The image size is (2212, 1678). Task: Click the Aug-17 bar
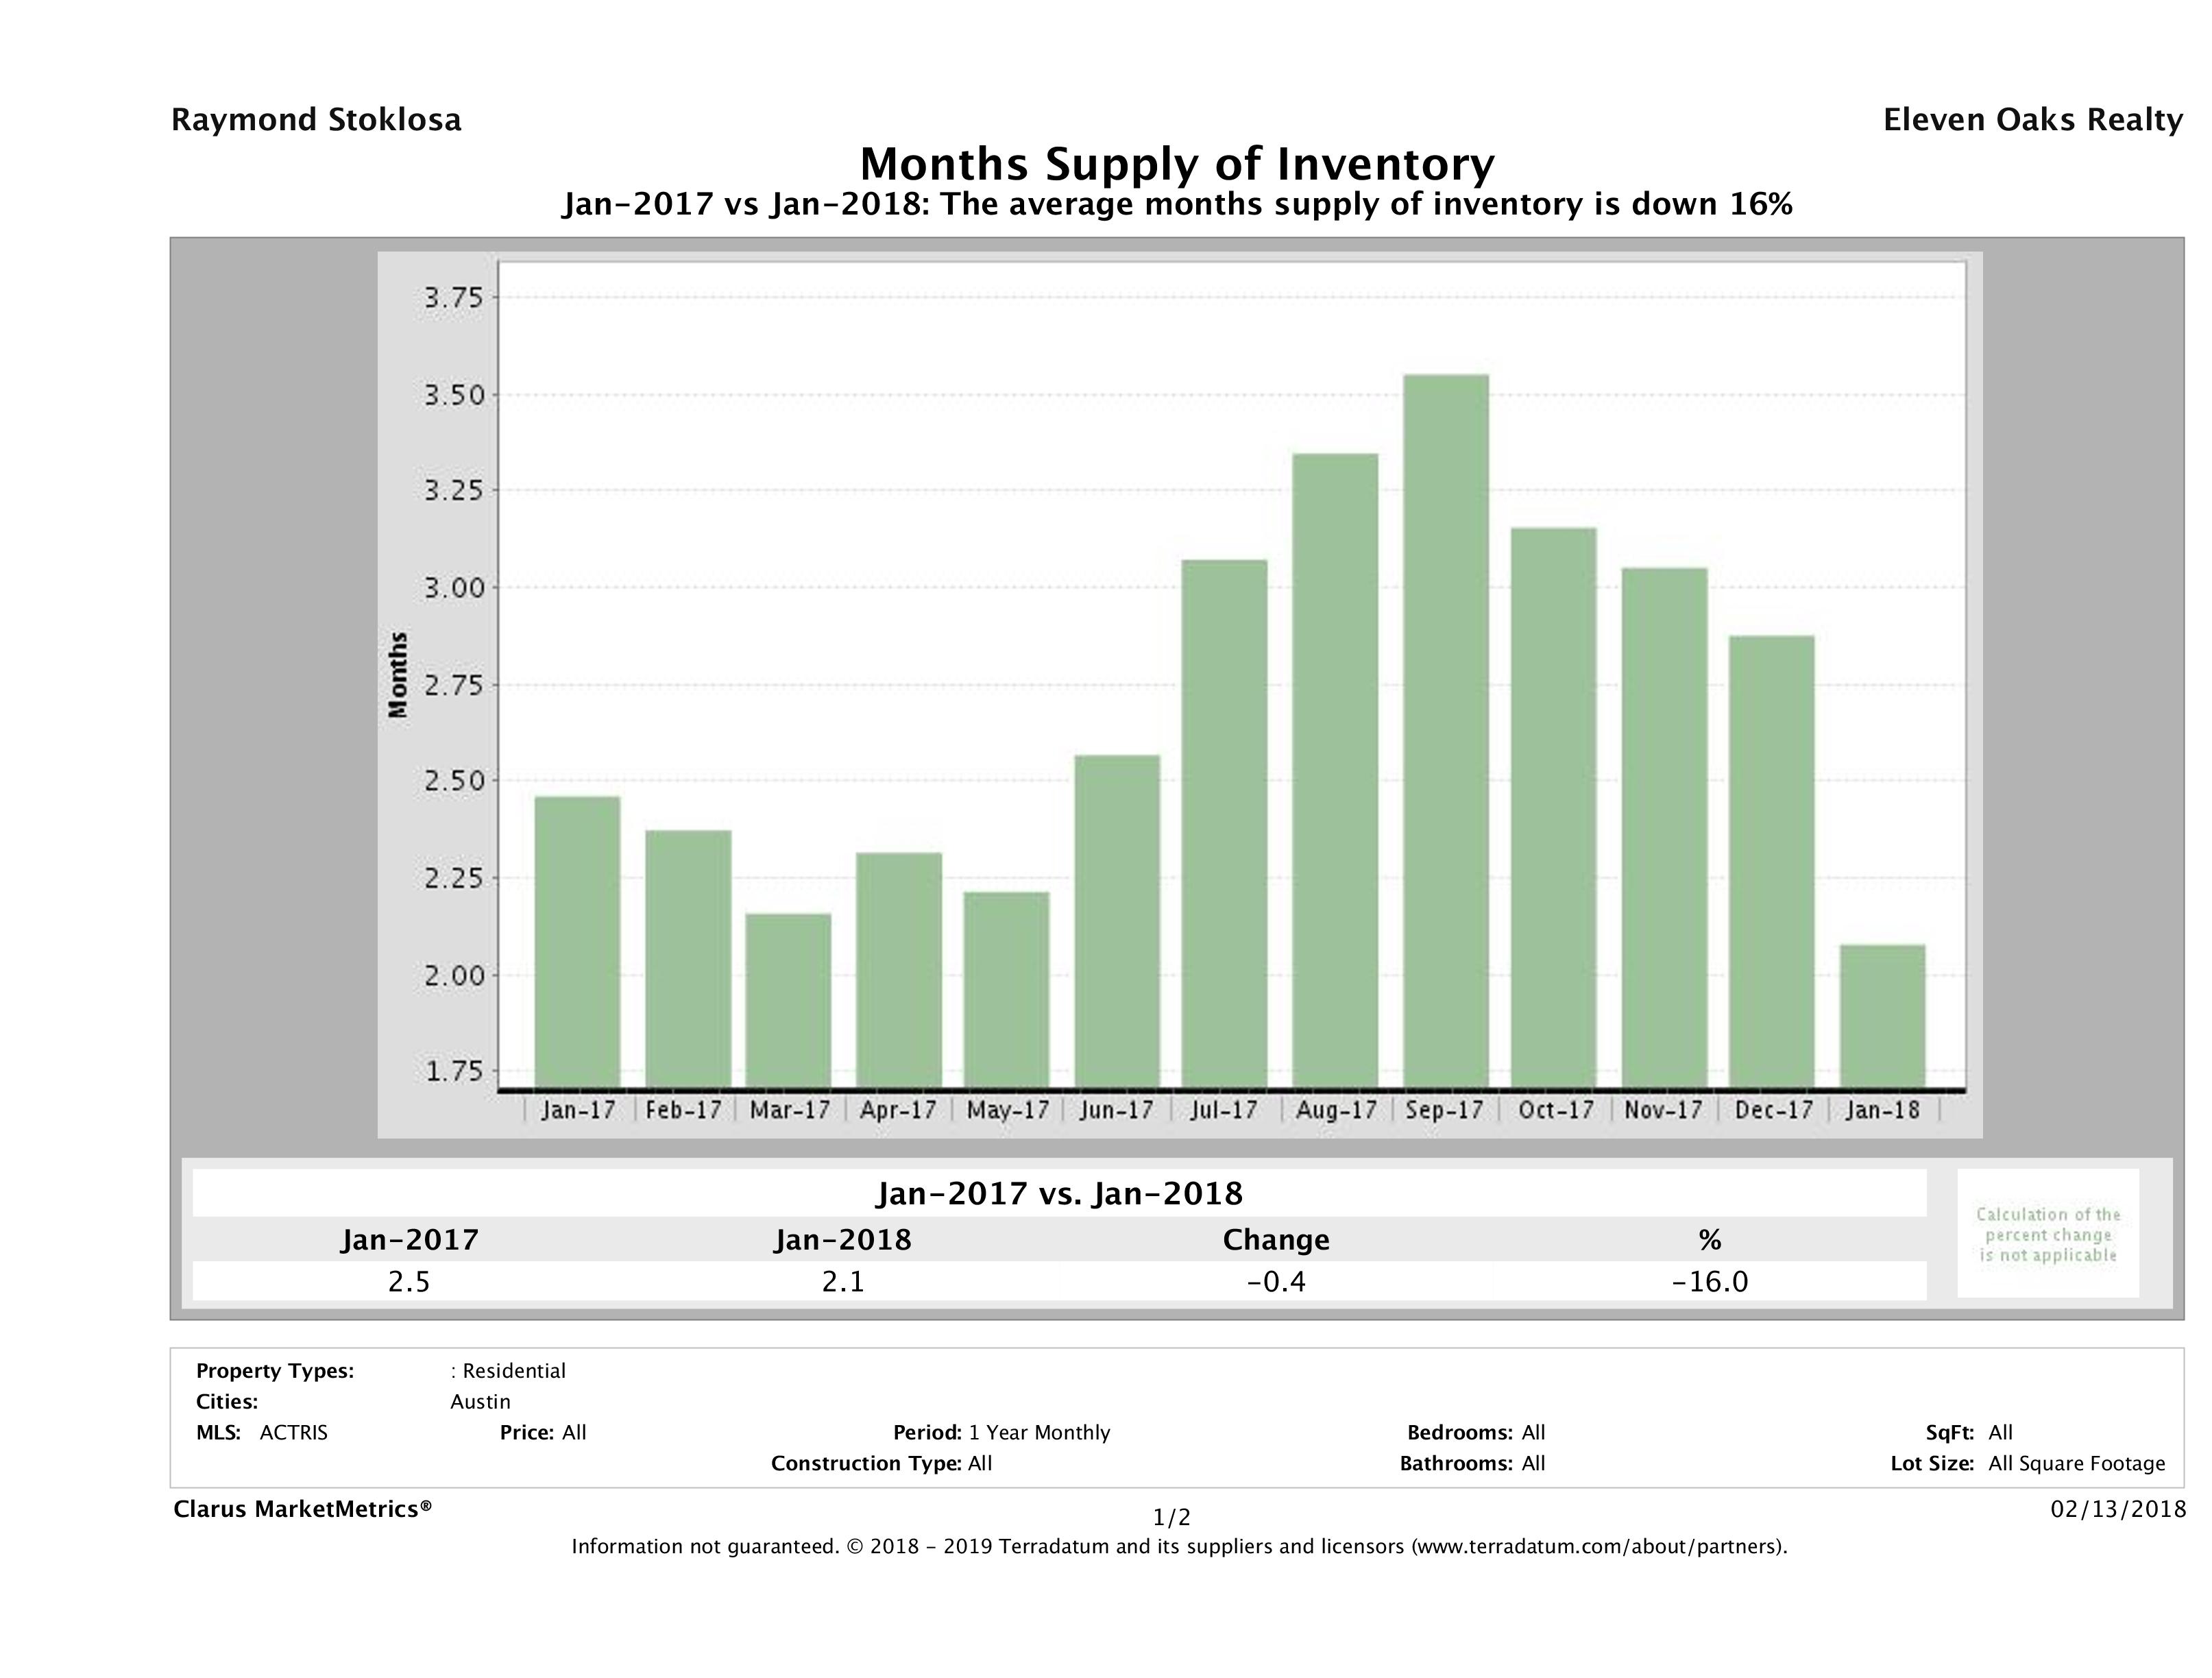pos(1335,770)
